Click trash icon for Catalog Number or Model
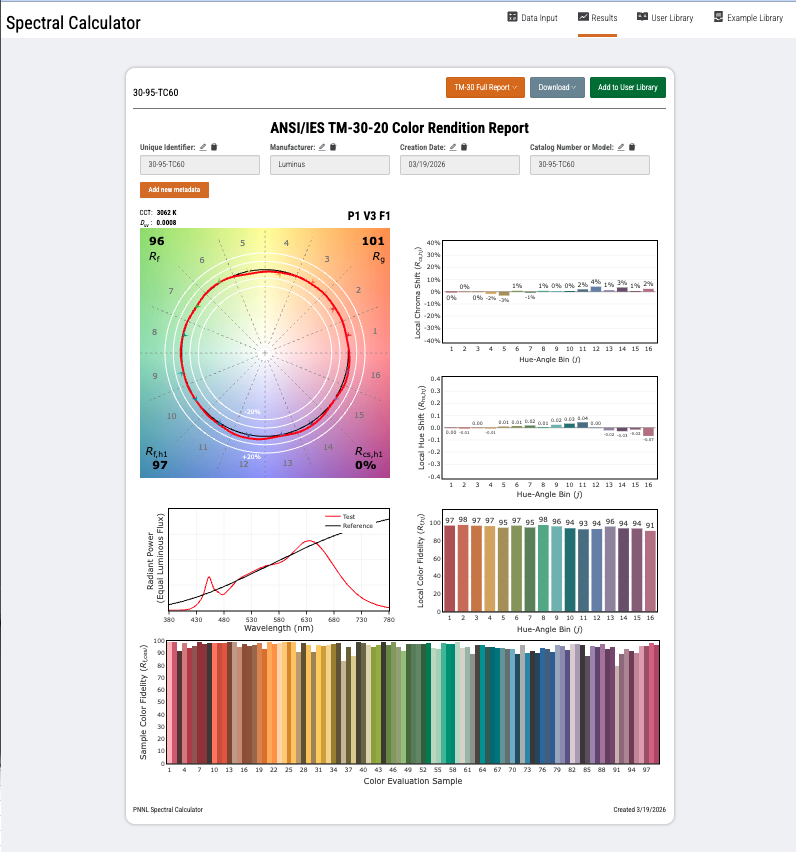 631,147
